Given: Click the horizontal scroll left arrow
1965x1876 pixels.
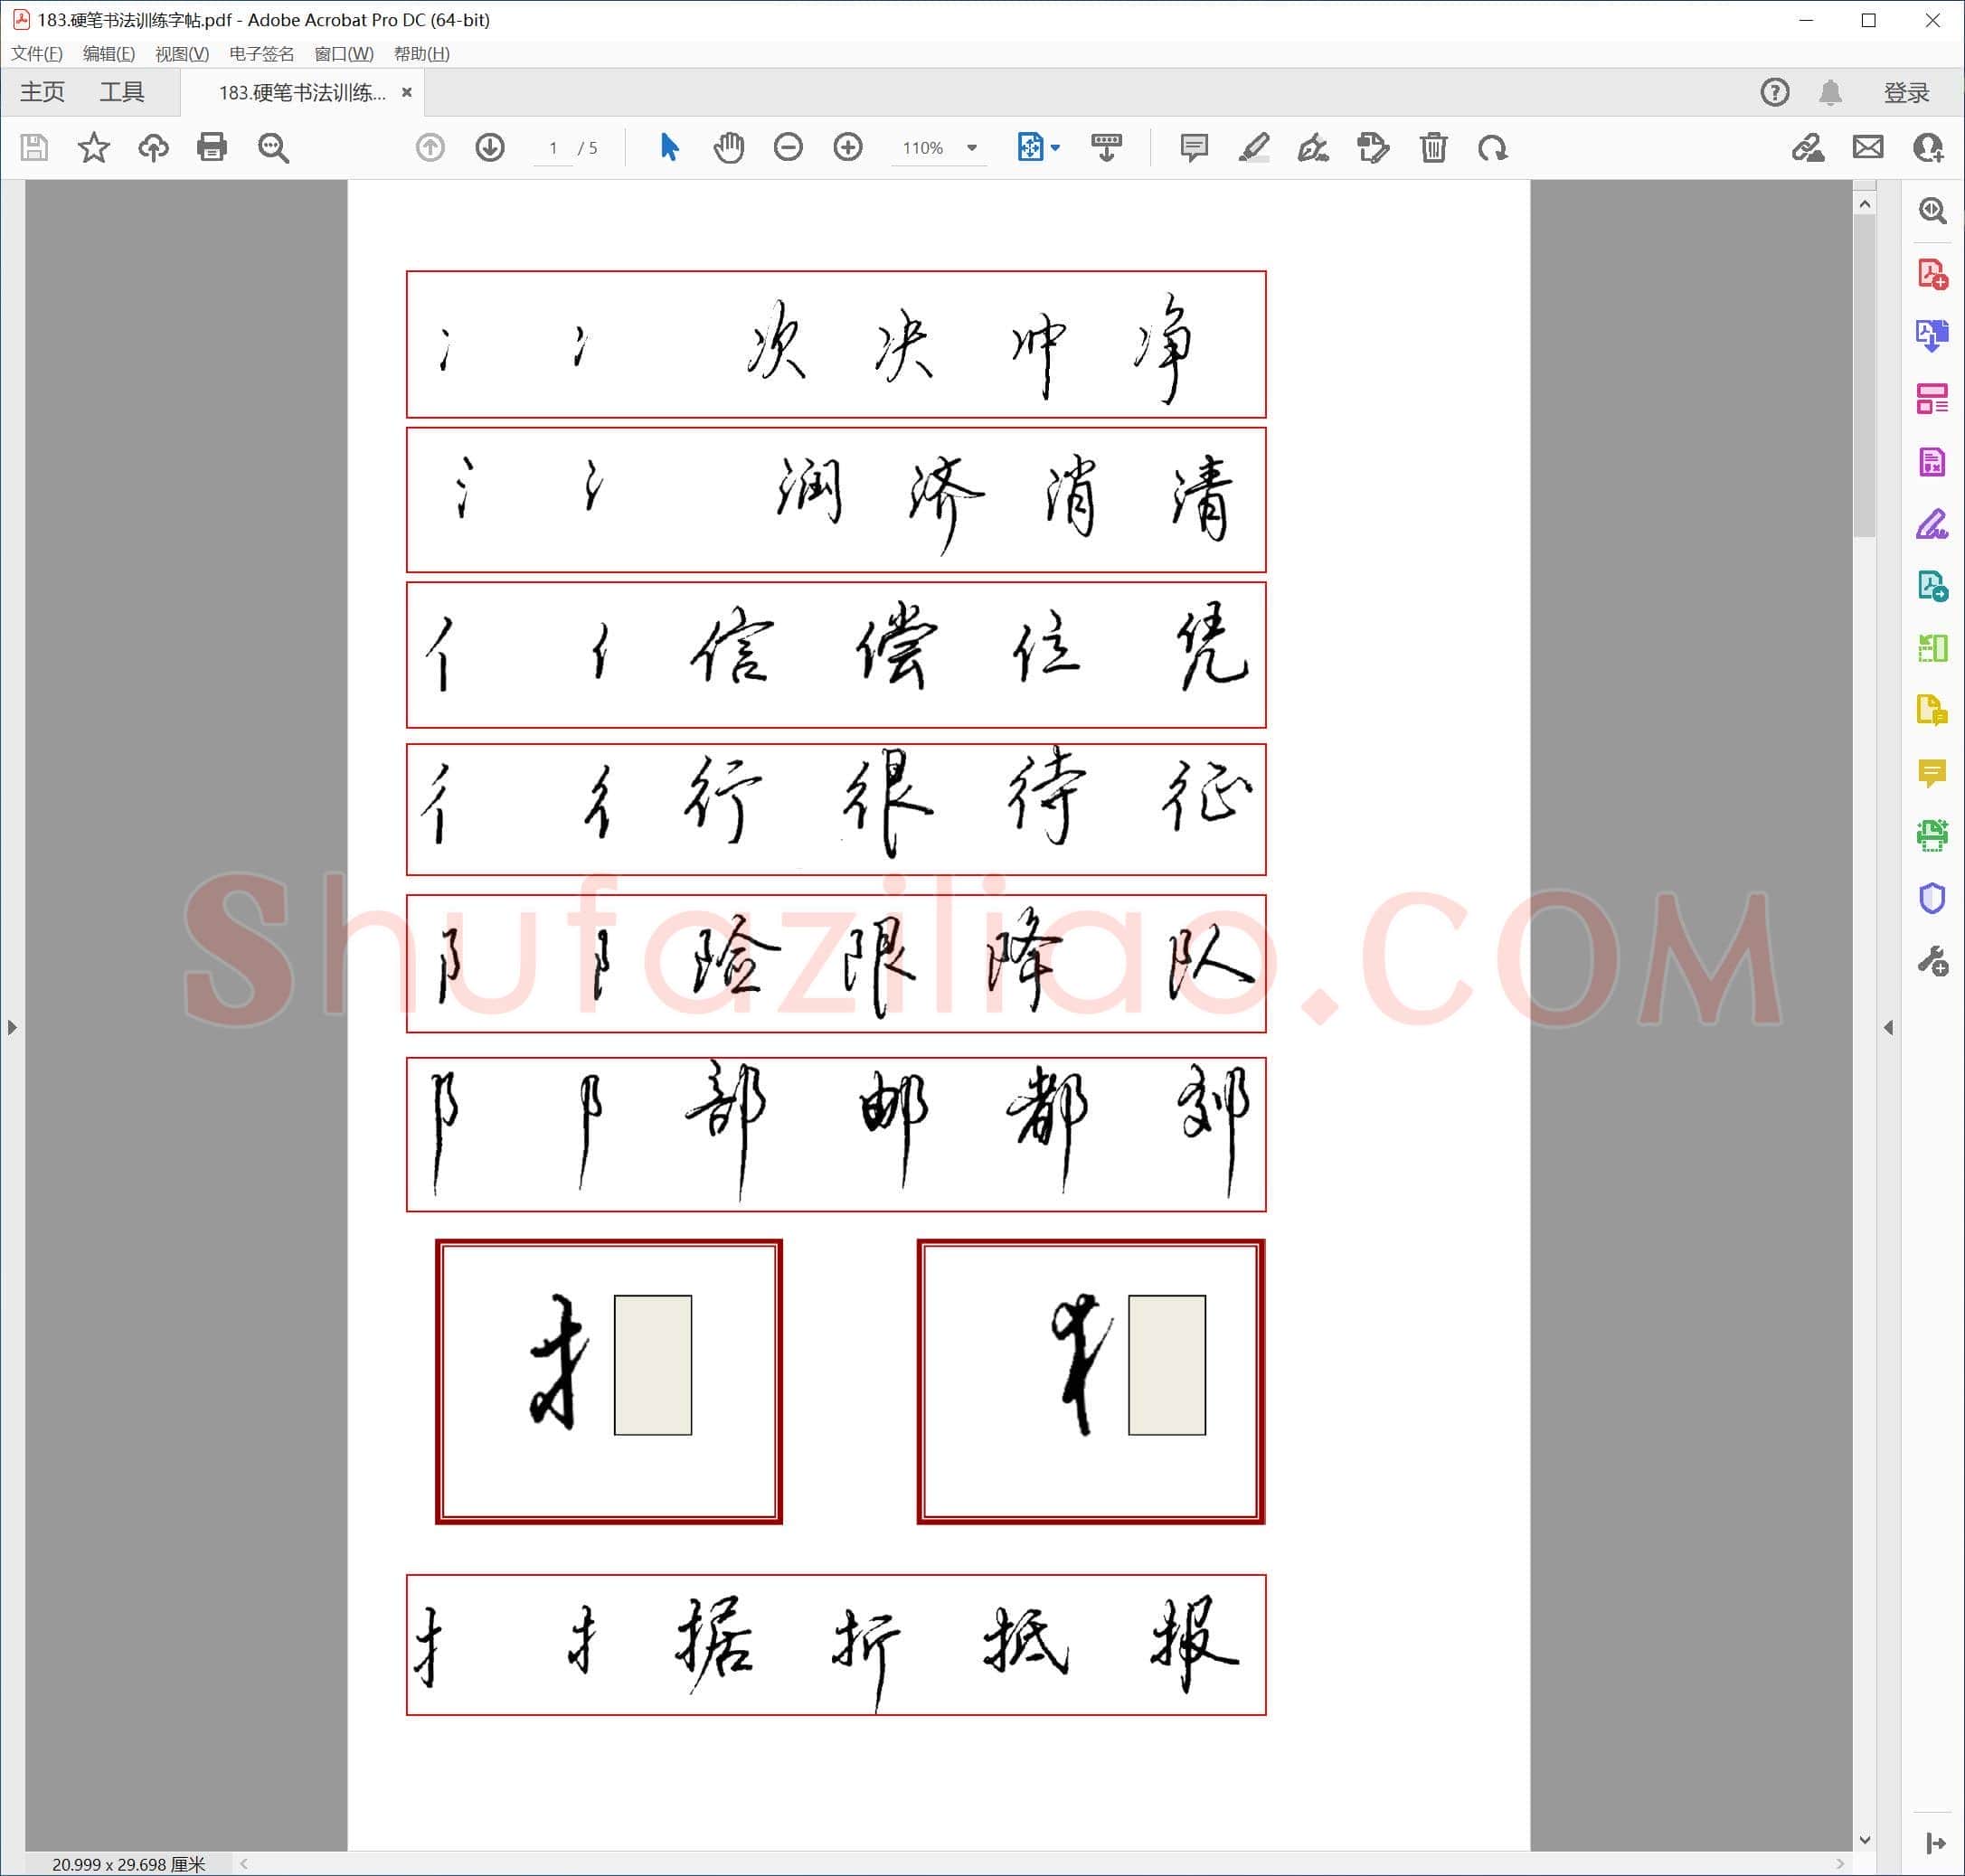Looking at the screenshot, I should 244,1863.
